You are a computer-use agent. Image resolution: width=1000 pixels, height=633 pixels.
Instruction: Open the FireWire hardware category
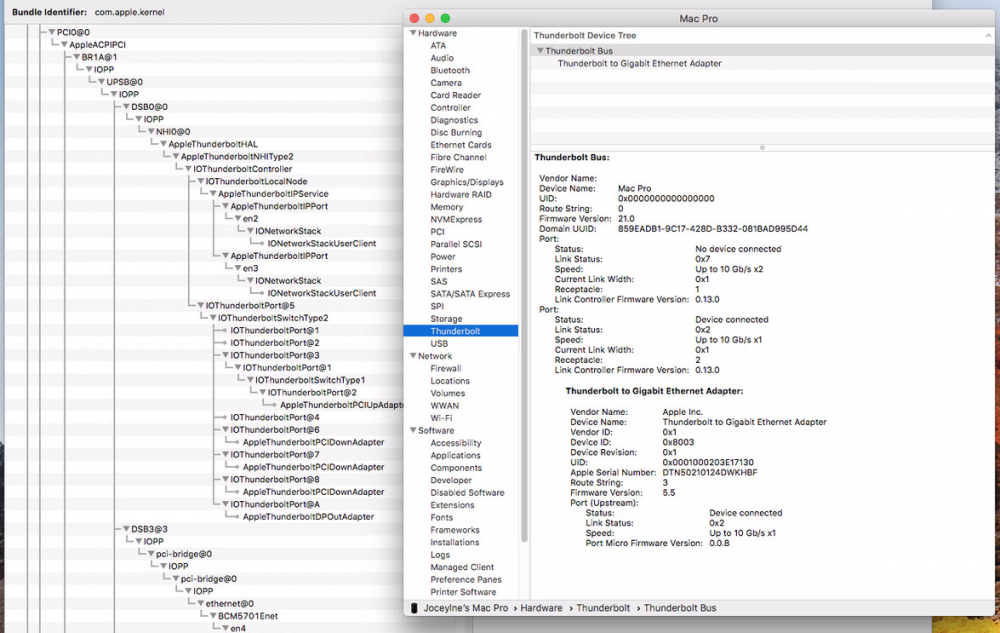tap(446, 170)
